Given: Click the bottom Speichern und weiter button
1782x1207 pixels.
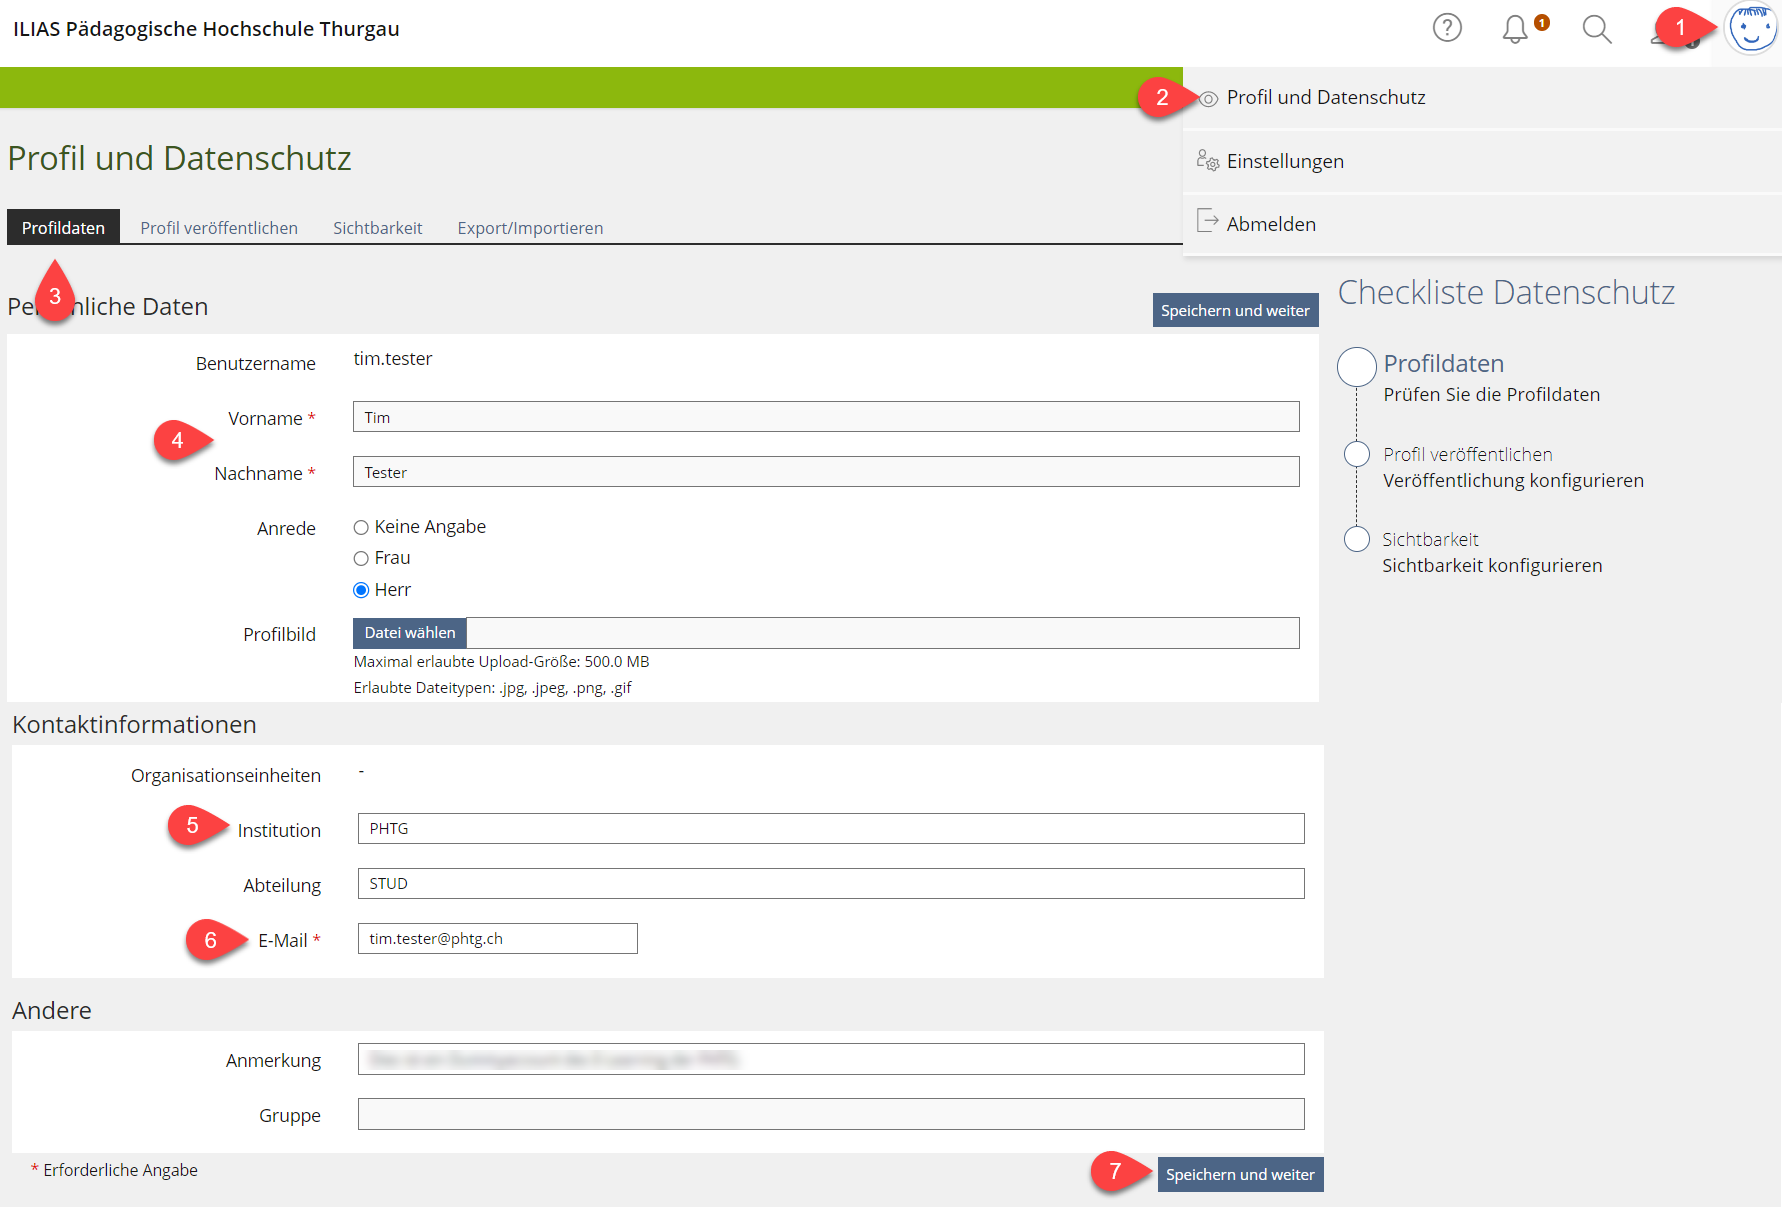Looking at the screenshot, I should pyautogui.click(x=1239, y=1174).
